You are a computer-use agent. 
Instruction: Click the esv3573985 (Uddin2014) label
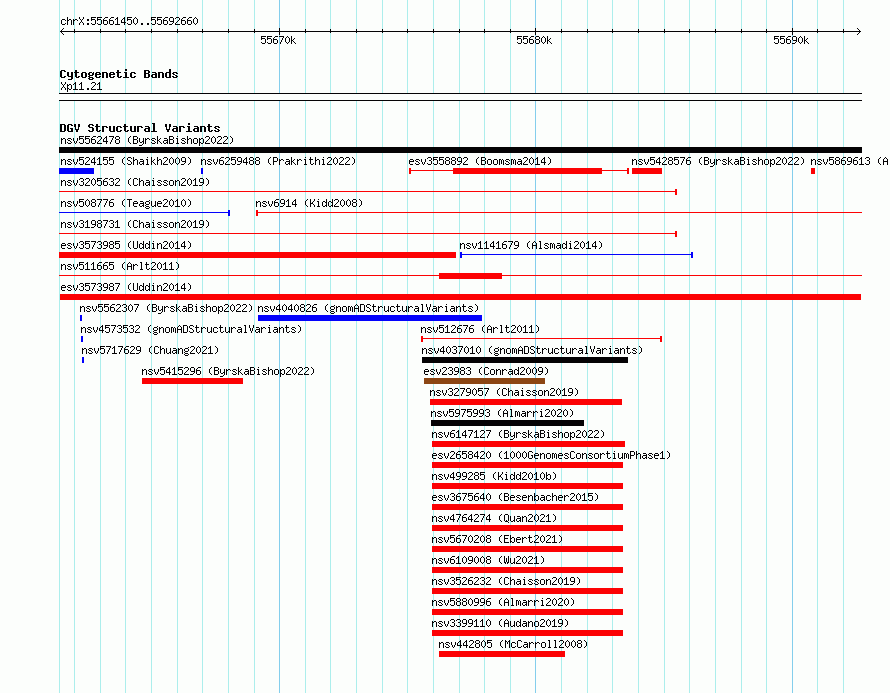click(x=126, y=245)
